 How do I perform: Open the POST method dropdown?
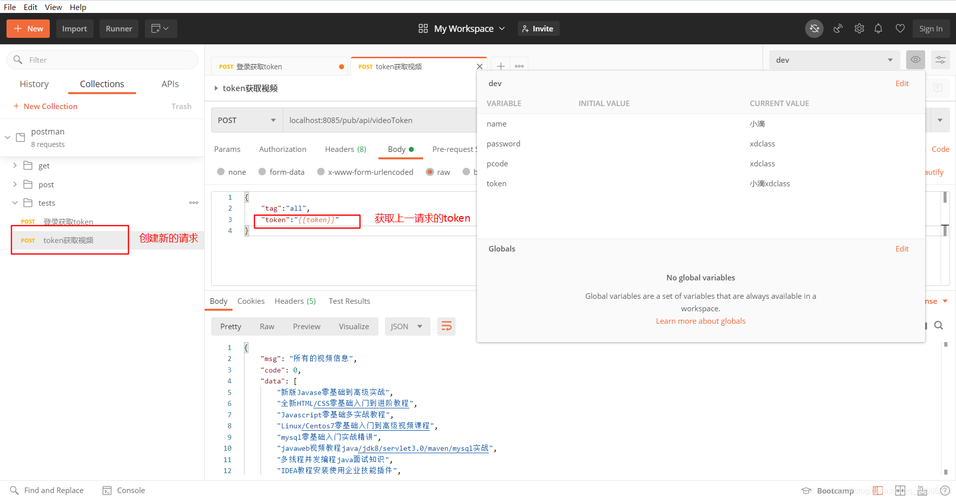point(247,120)
